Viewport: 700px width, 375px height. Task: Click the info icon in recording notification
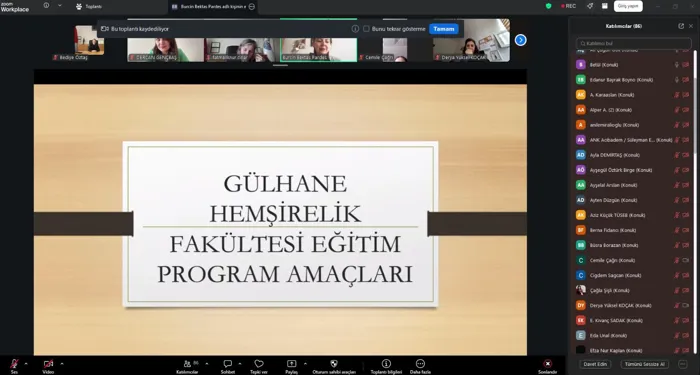(x=355, y=29)
